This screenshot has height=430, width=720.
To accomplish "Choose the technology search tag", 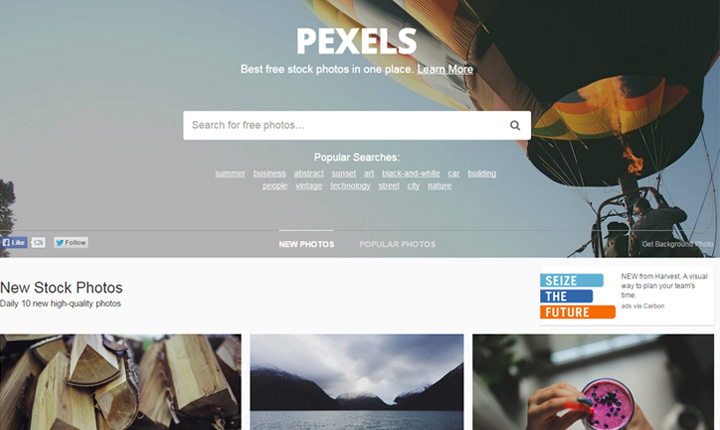I will point(350,186).
